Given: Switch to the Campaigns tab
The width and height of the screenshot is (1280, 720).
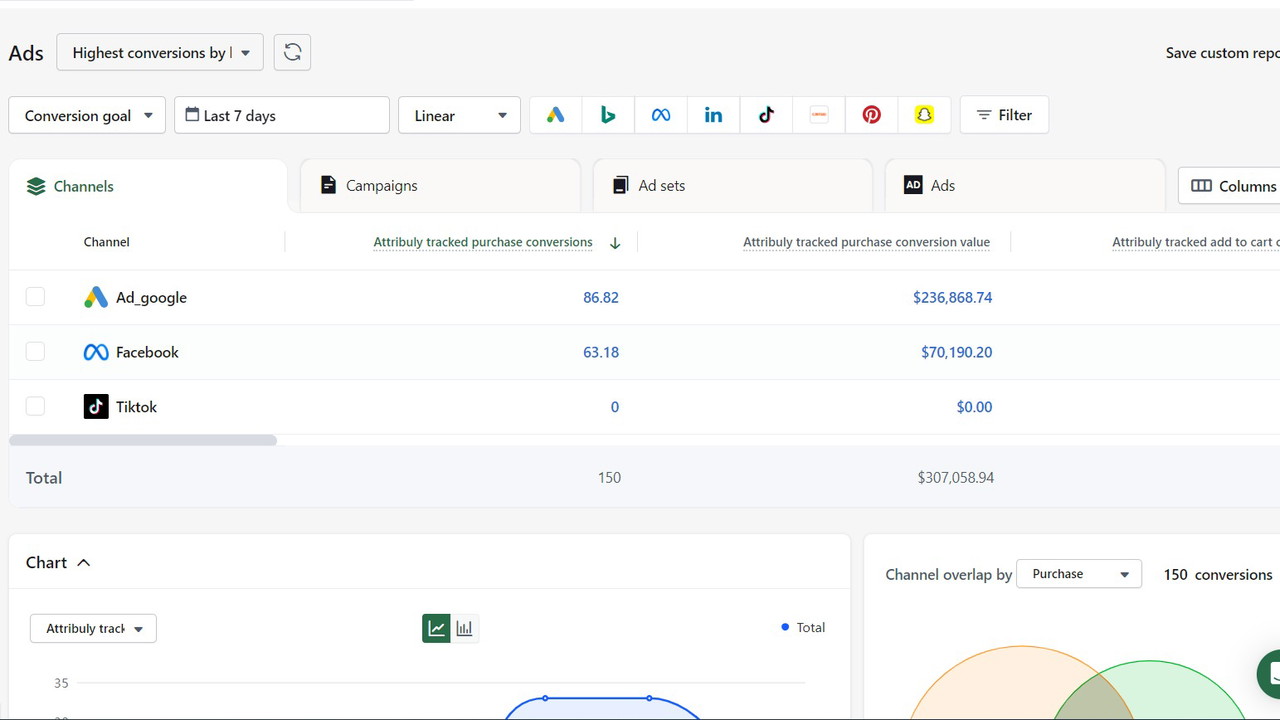Looking at the screenshot, I should coord(440,186).
